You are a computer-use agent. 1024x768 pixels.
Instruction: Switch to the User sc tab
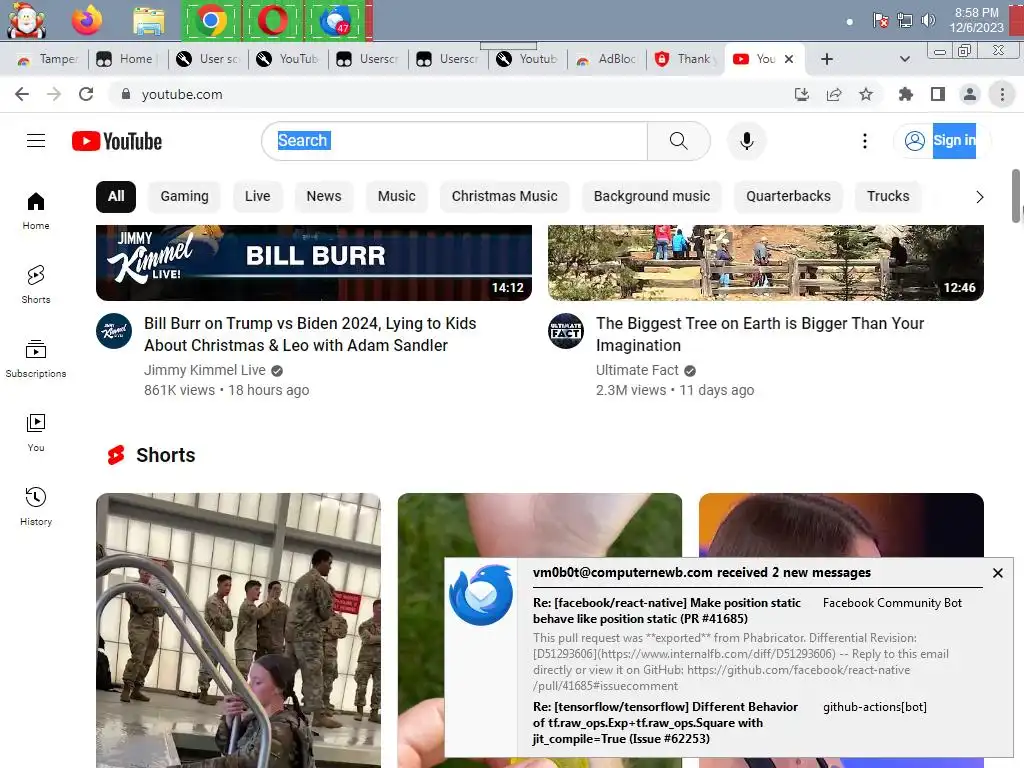(x=208, y=59)
